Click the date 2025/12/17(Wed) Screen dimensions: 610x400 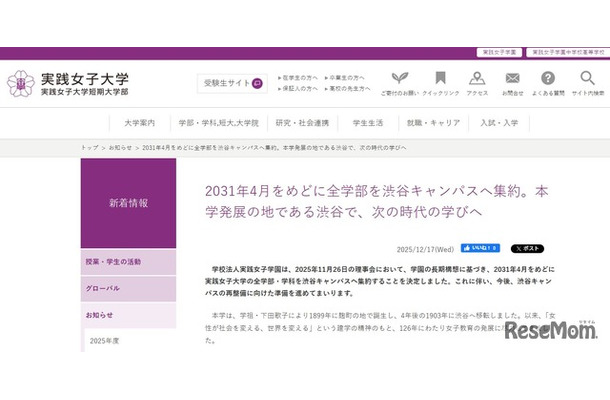tap(425, 249)
